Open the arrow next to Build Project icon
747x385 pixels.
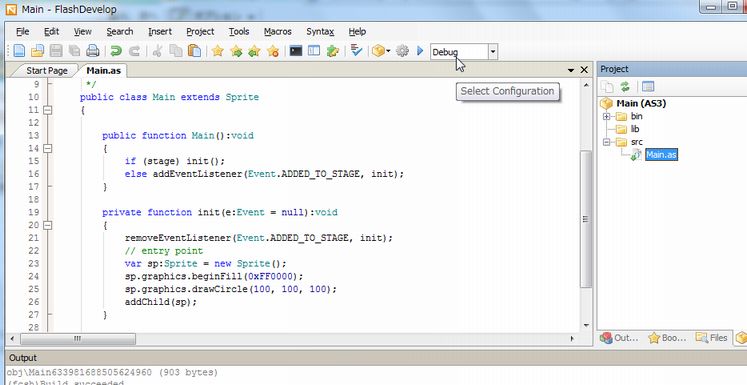(388, 51)
